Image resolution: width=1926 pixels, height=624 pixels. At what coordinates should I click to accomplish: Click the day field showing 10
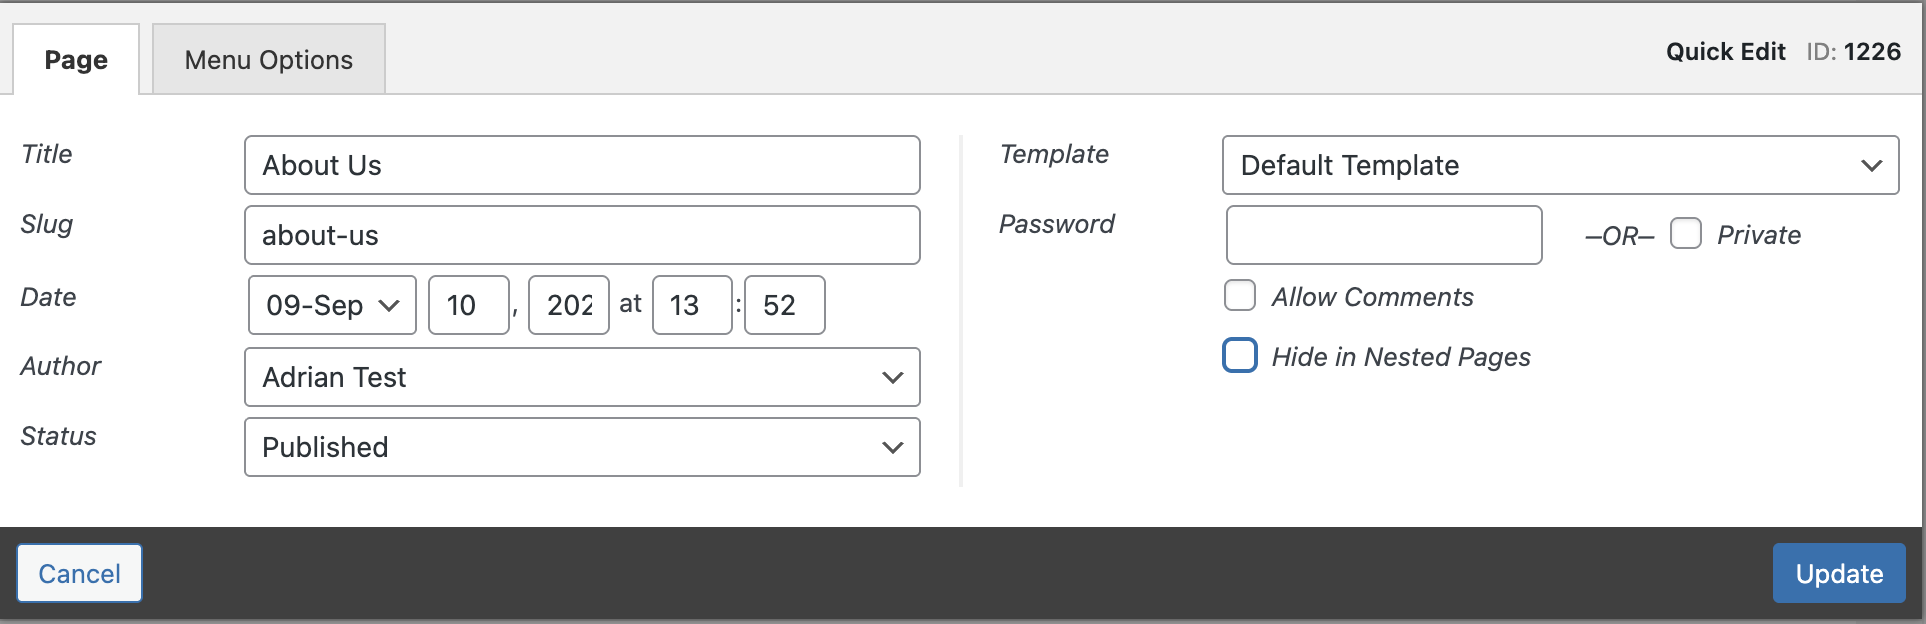(x=468, y=305)
